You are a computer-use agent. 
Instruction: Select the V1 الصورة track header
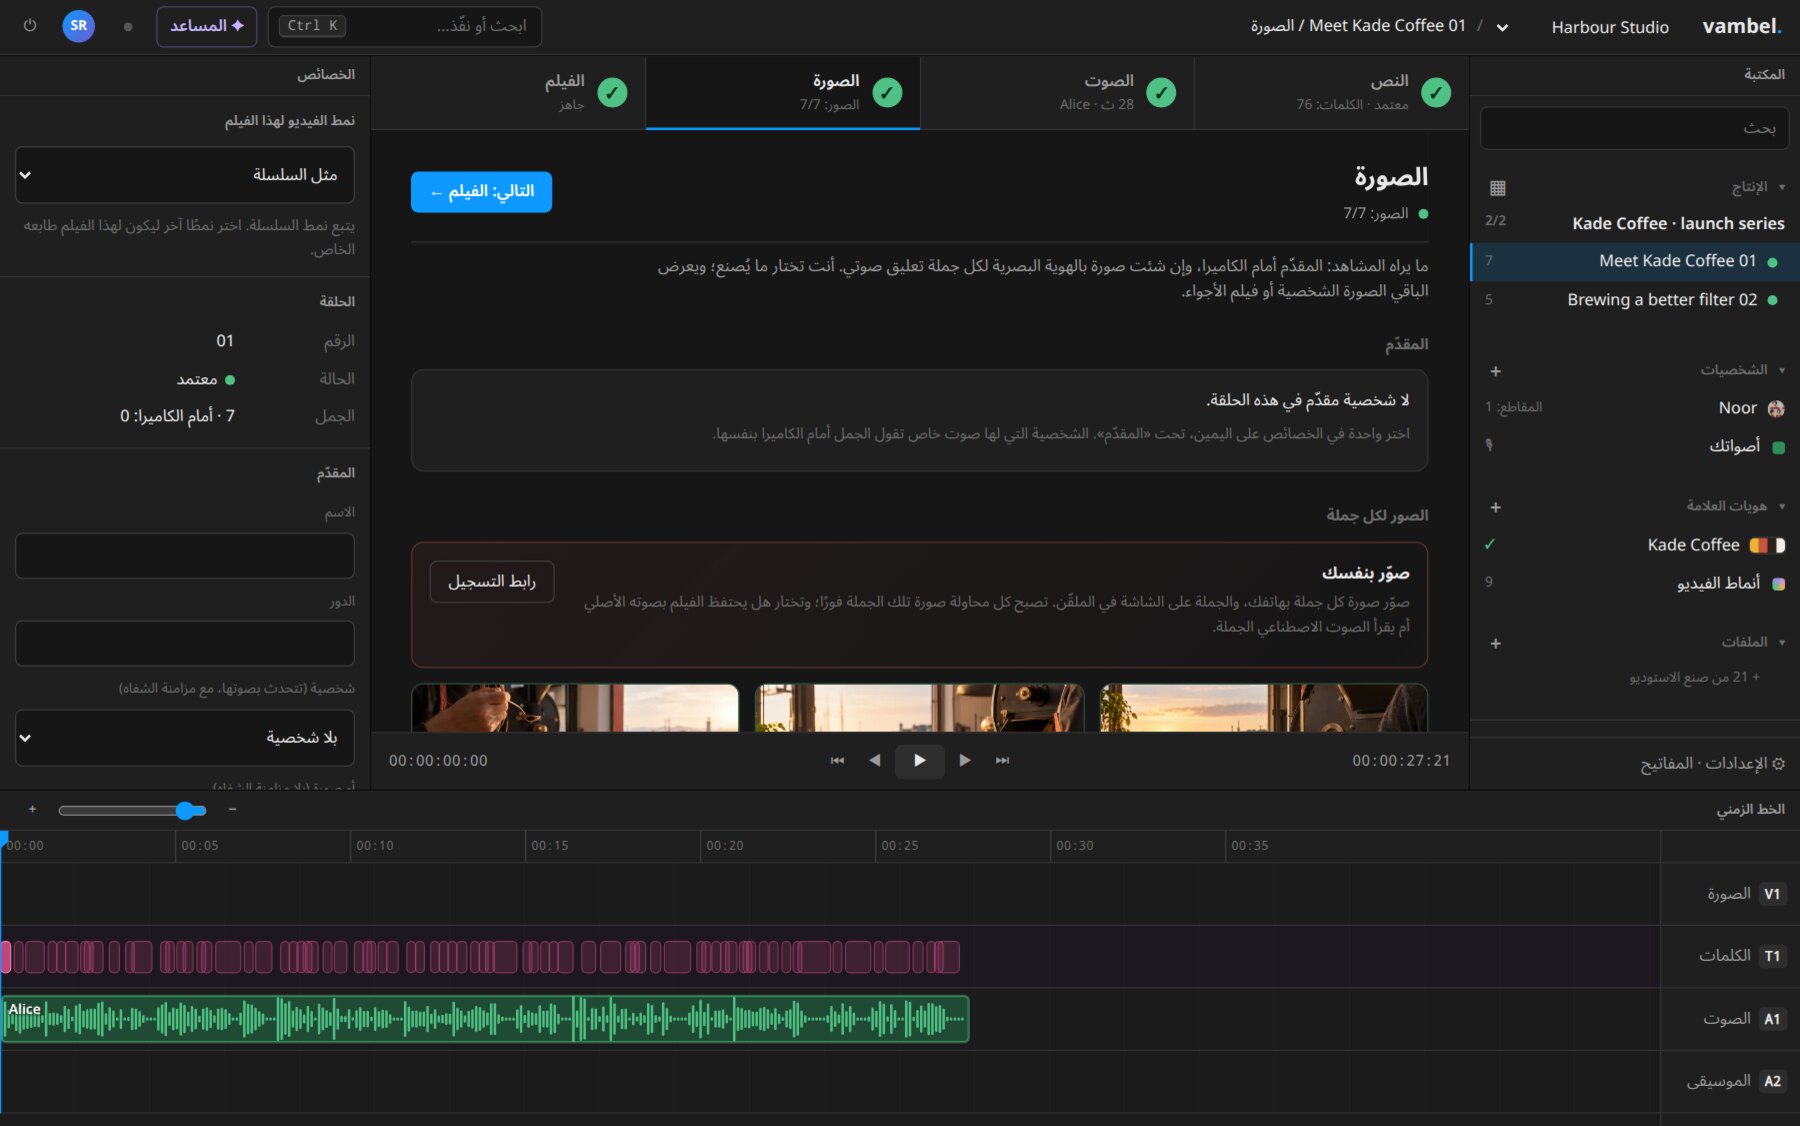click(1731, 894)
